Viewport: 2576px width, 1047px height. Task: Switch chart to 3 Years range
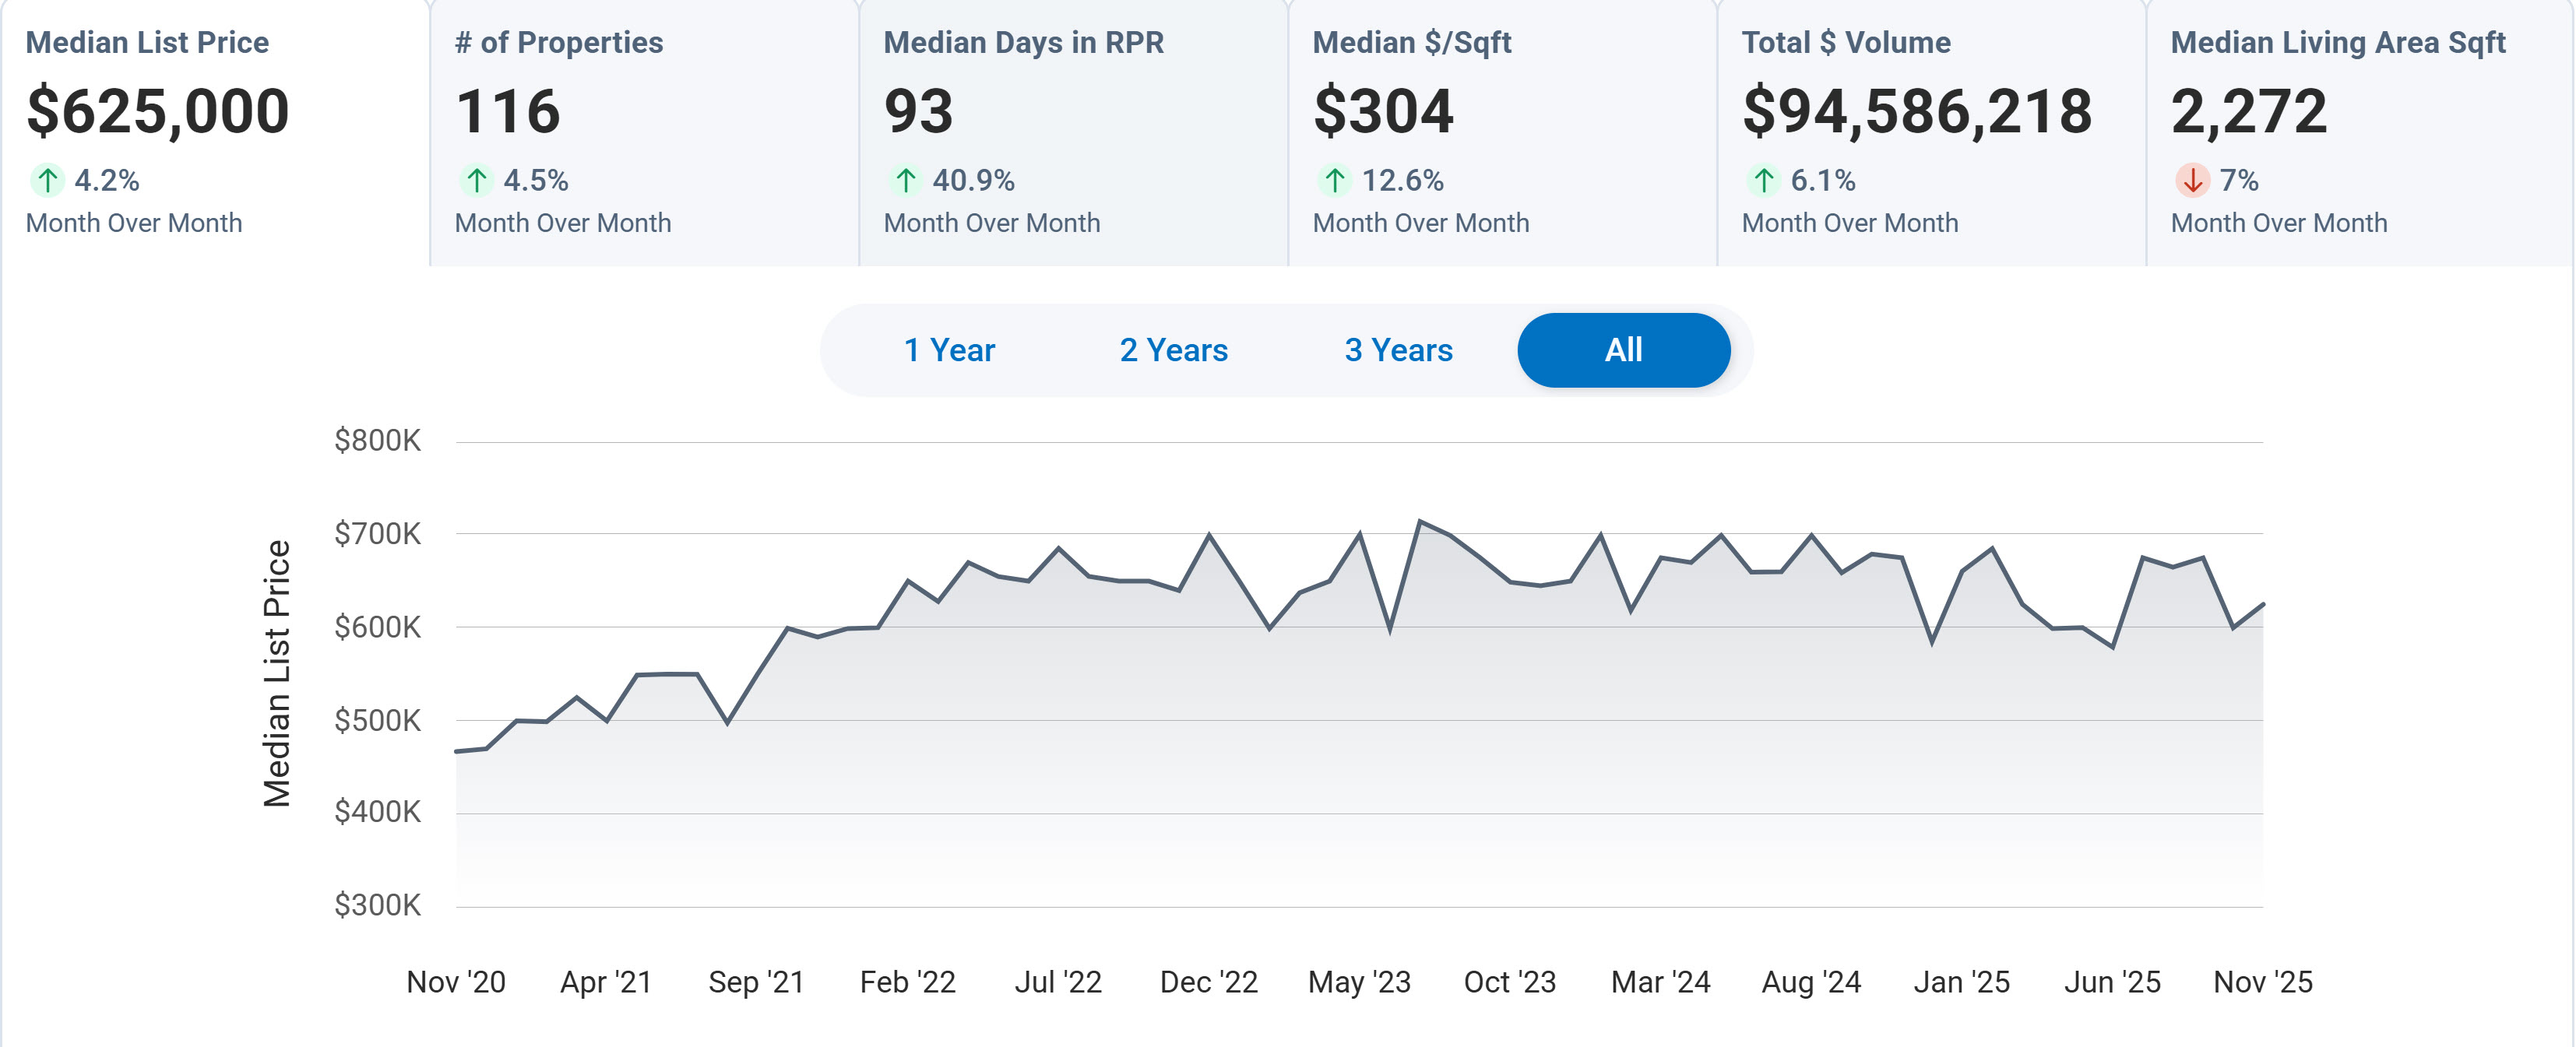point(1398,350)
